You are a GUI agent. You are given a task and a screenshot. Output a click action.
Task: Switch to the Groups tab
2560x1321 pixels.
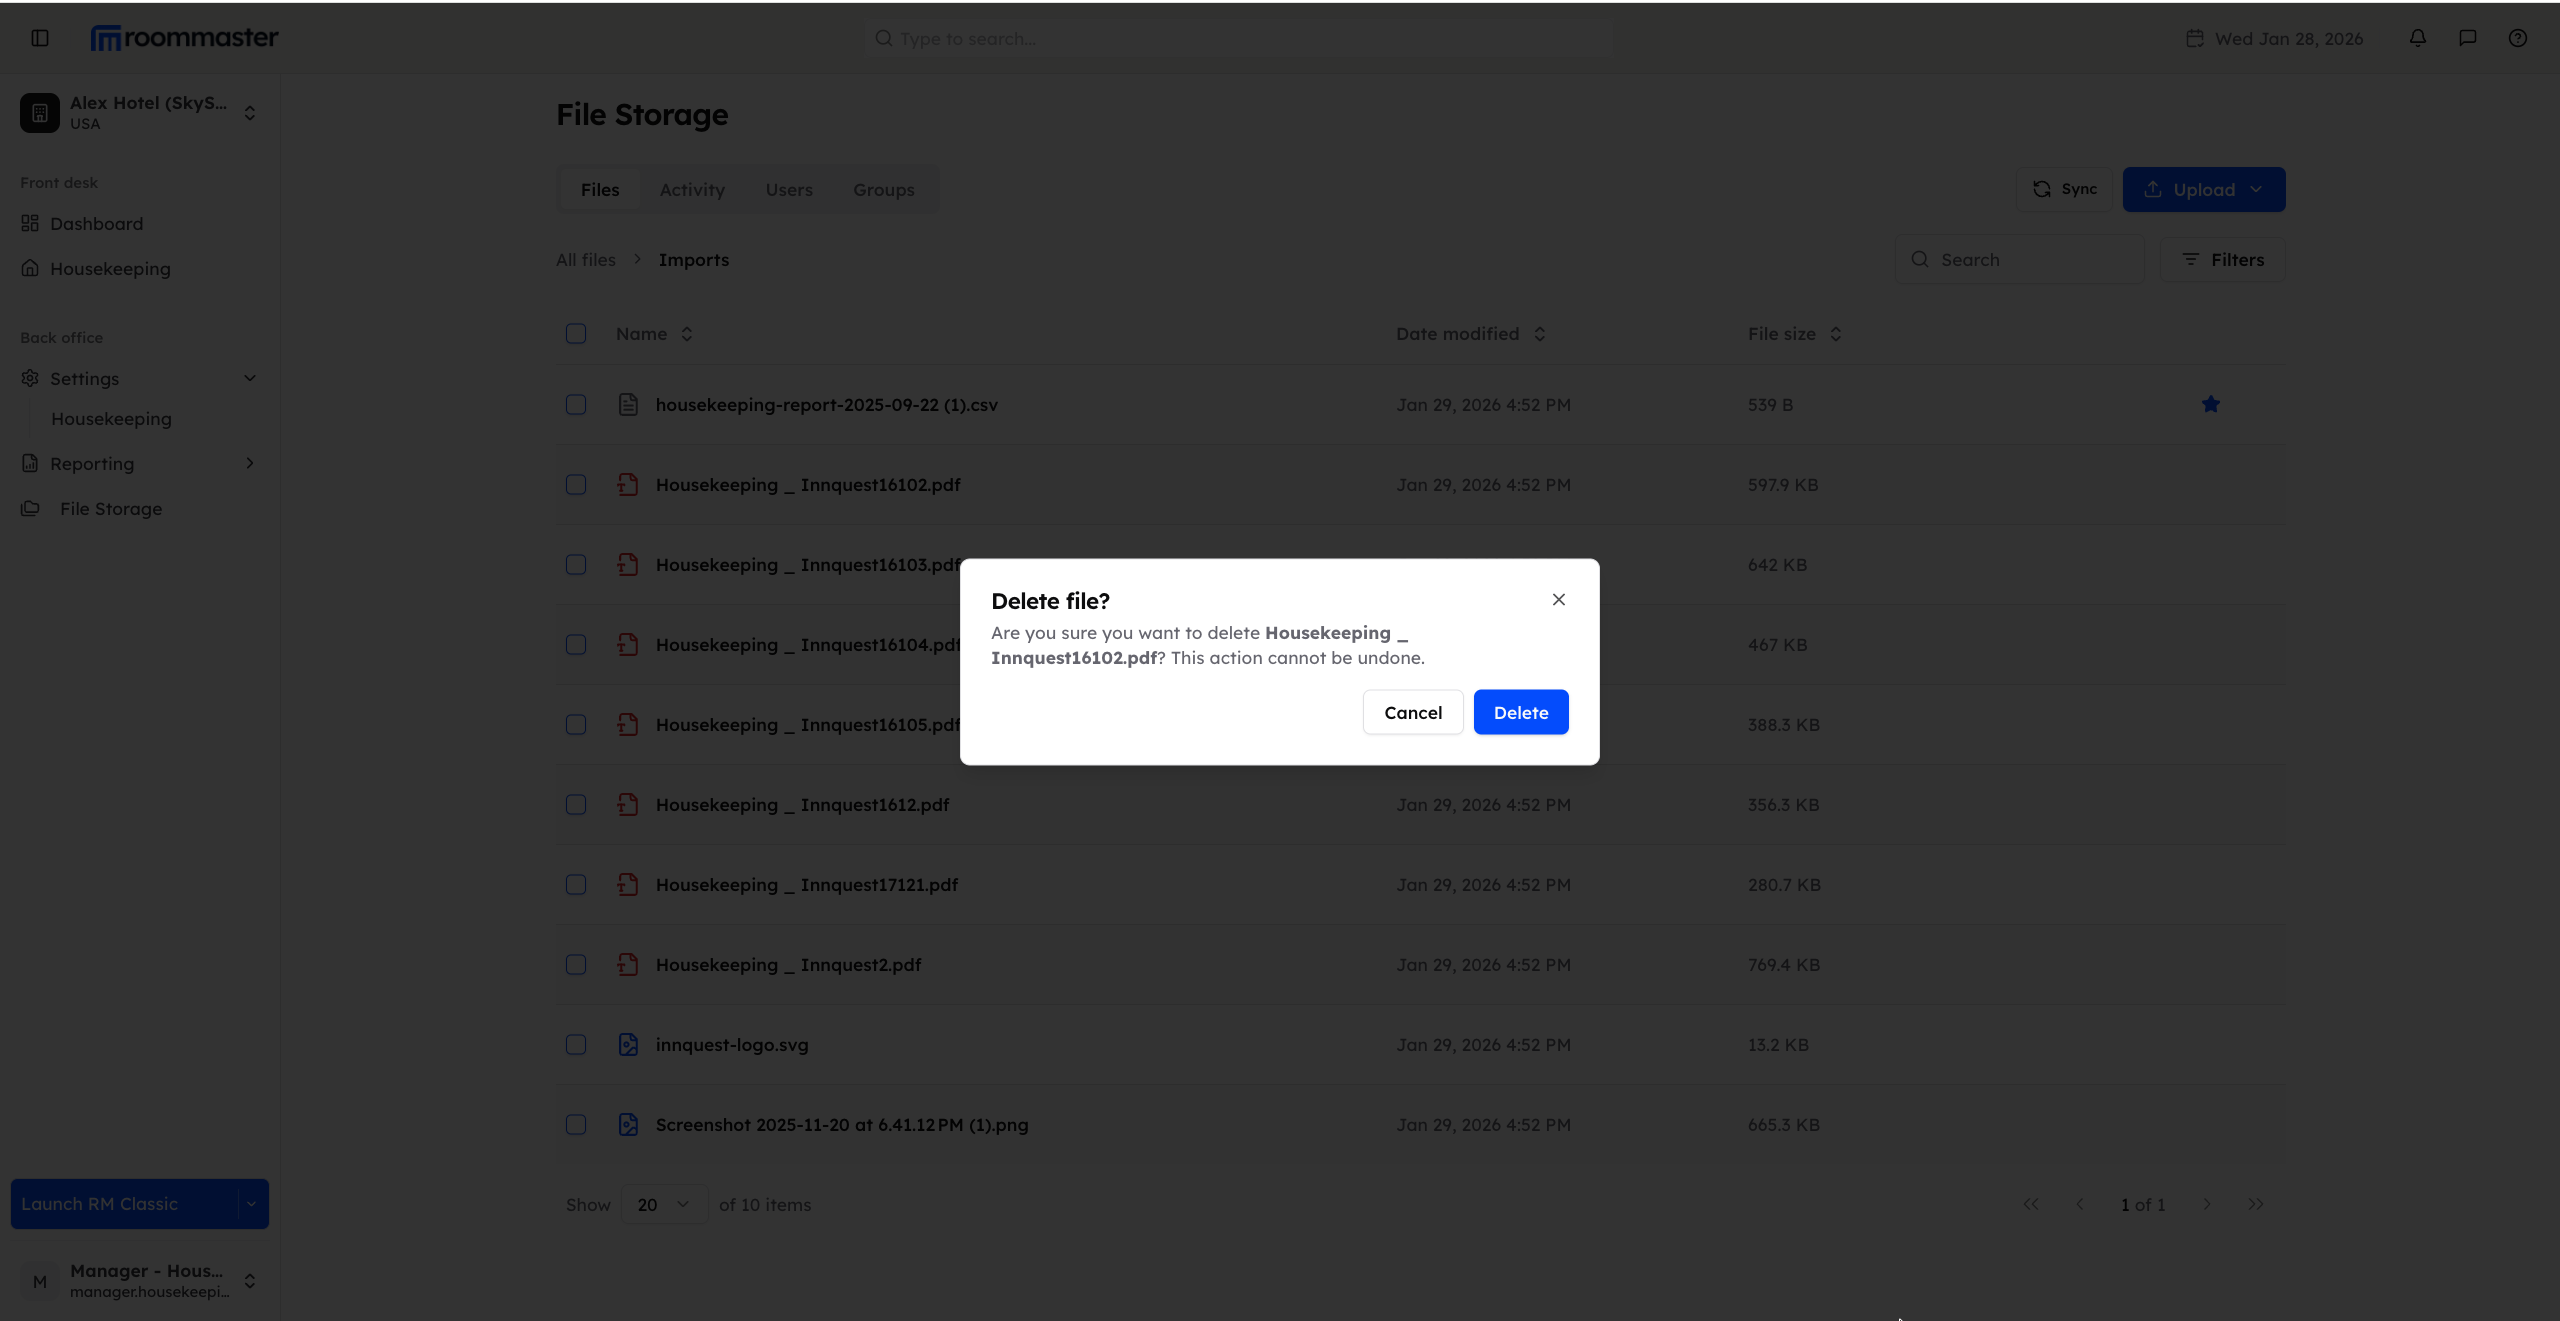pyautogui.click(x=883, y=189)
